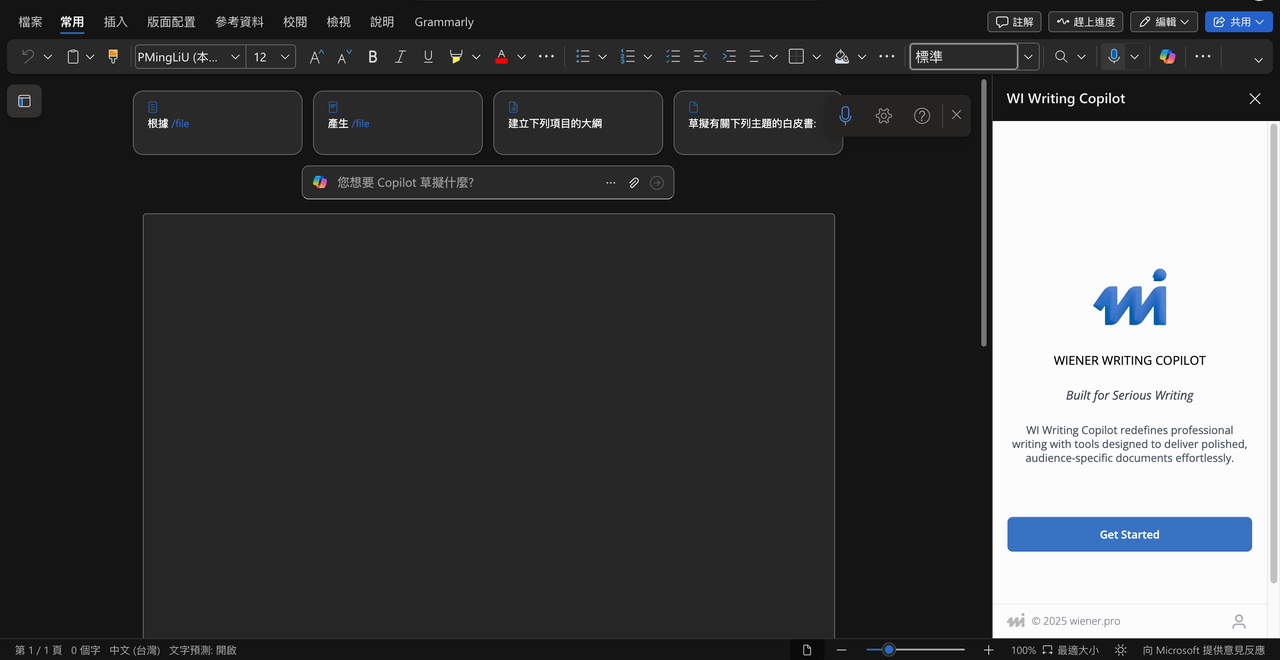Click the account icon in WI Writing Copilot footer
The image size is (1280, 660).
click(x=1239, y=621)
